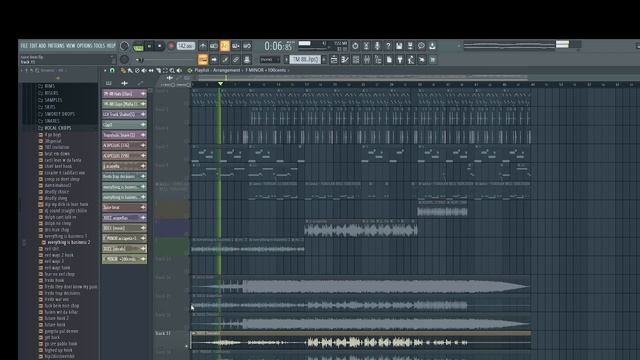Image resolution: width=640 pixels, height=360 pixels.
Task: Click the red record button
Action: coord(171,46)
